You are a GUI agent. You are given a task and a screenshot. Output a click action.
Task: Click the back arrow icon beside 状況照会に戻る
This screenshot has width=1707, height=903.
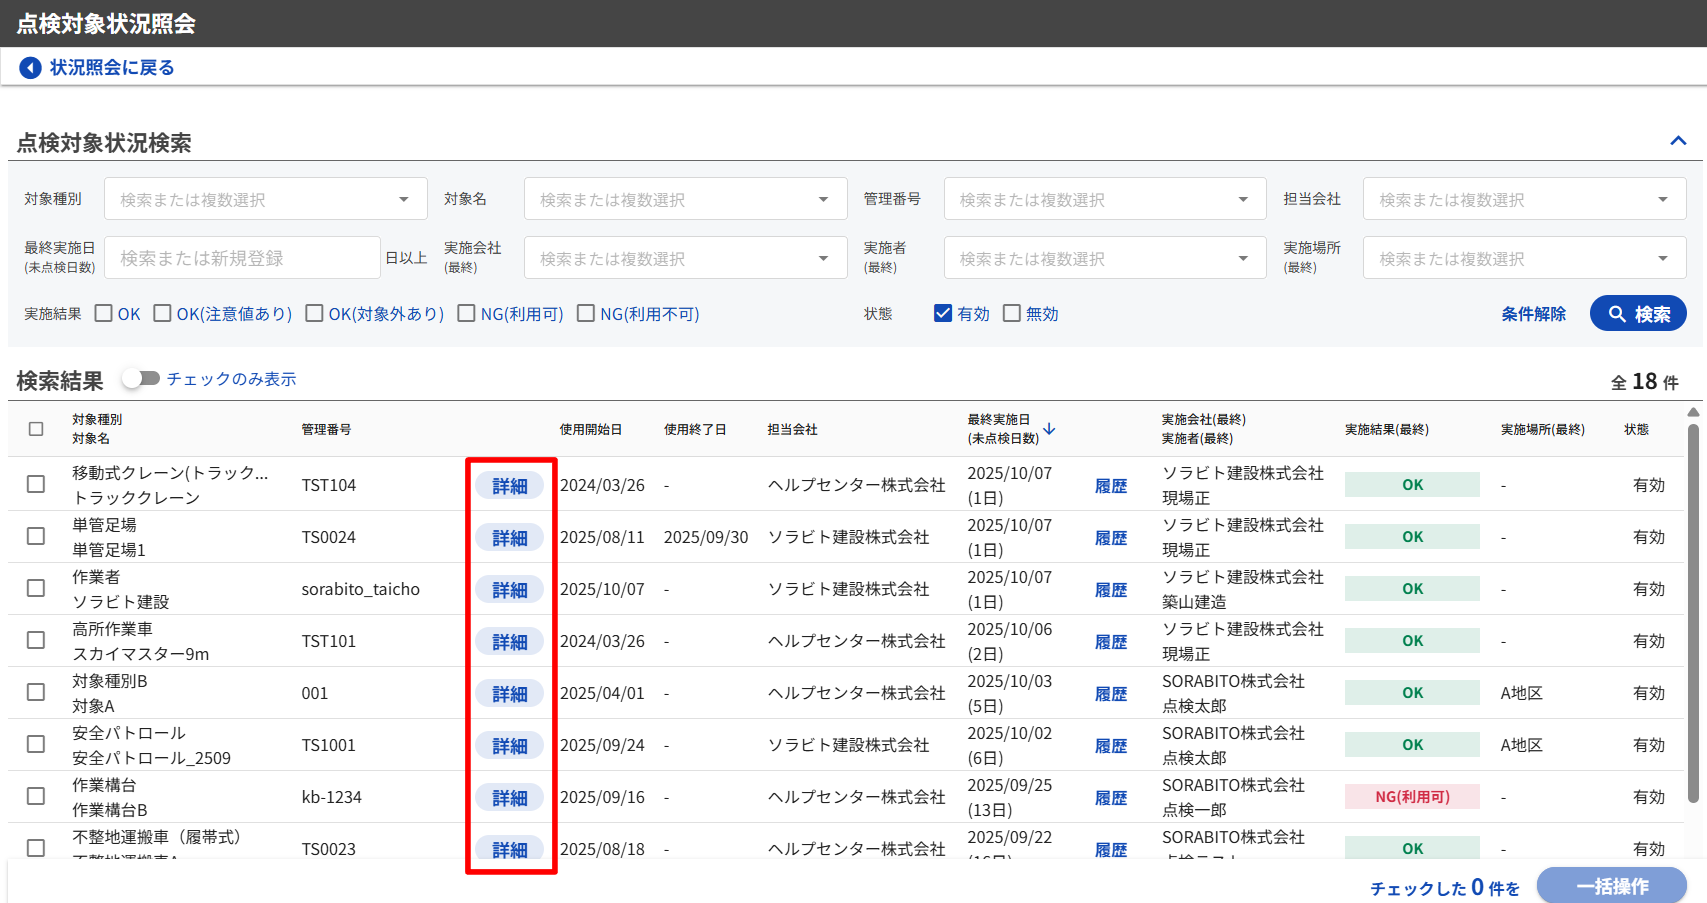tap(30, 67)
